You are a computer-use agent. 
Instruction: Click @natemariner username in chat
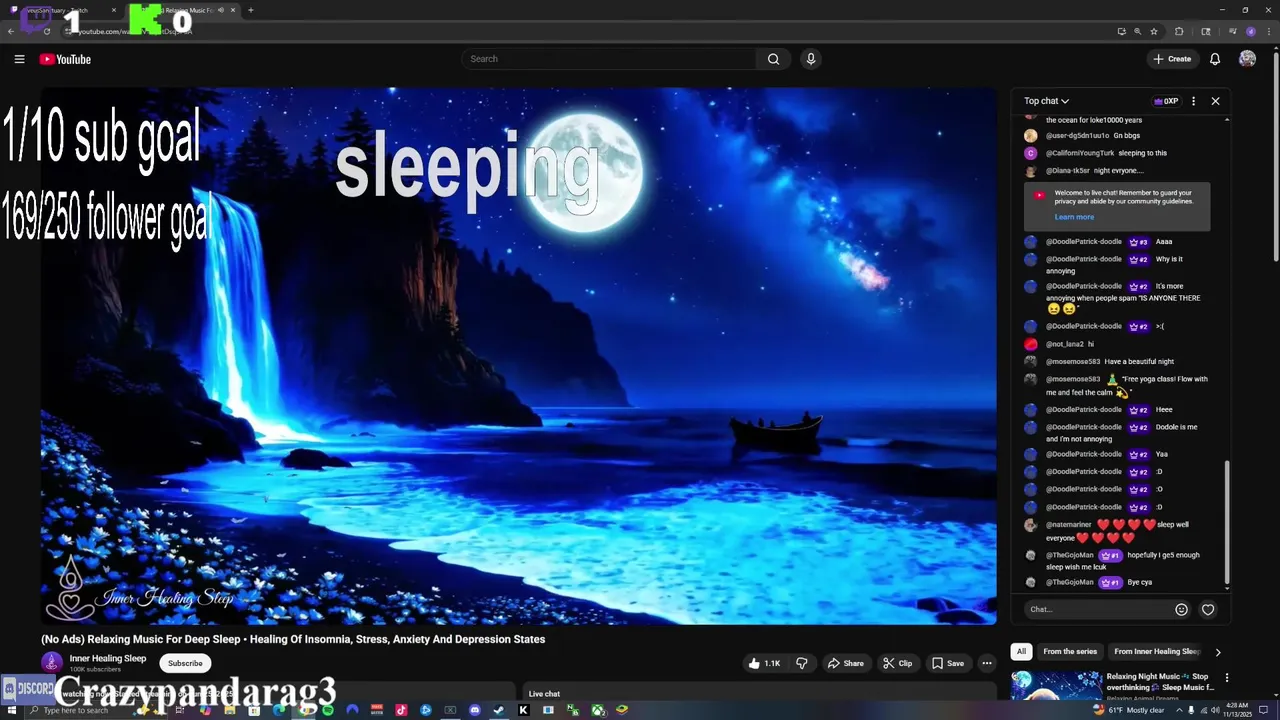1069,525
